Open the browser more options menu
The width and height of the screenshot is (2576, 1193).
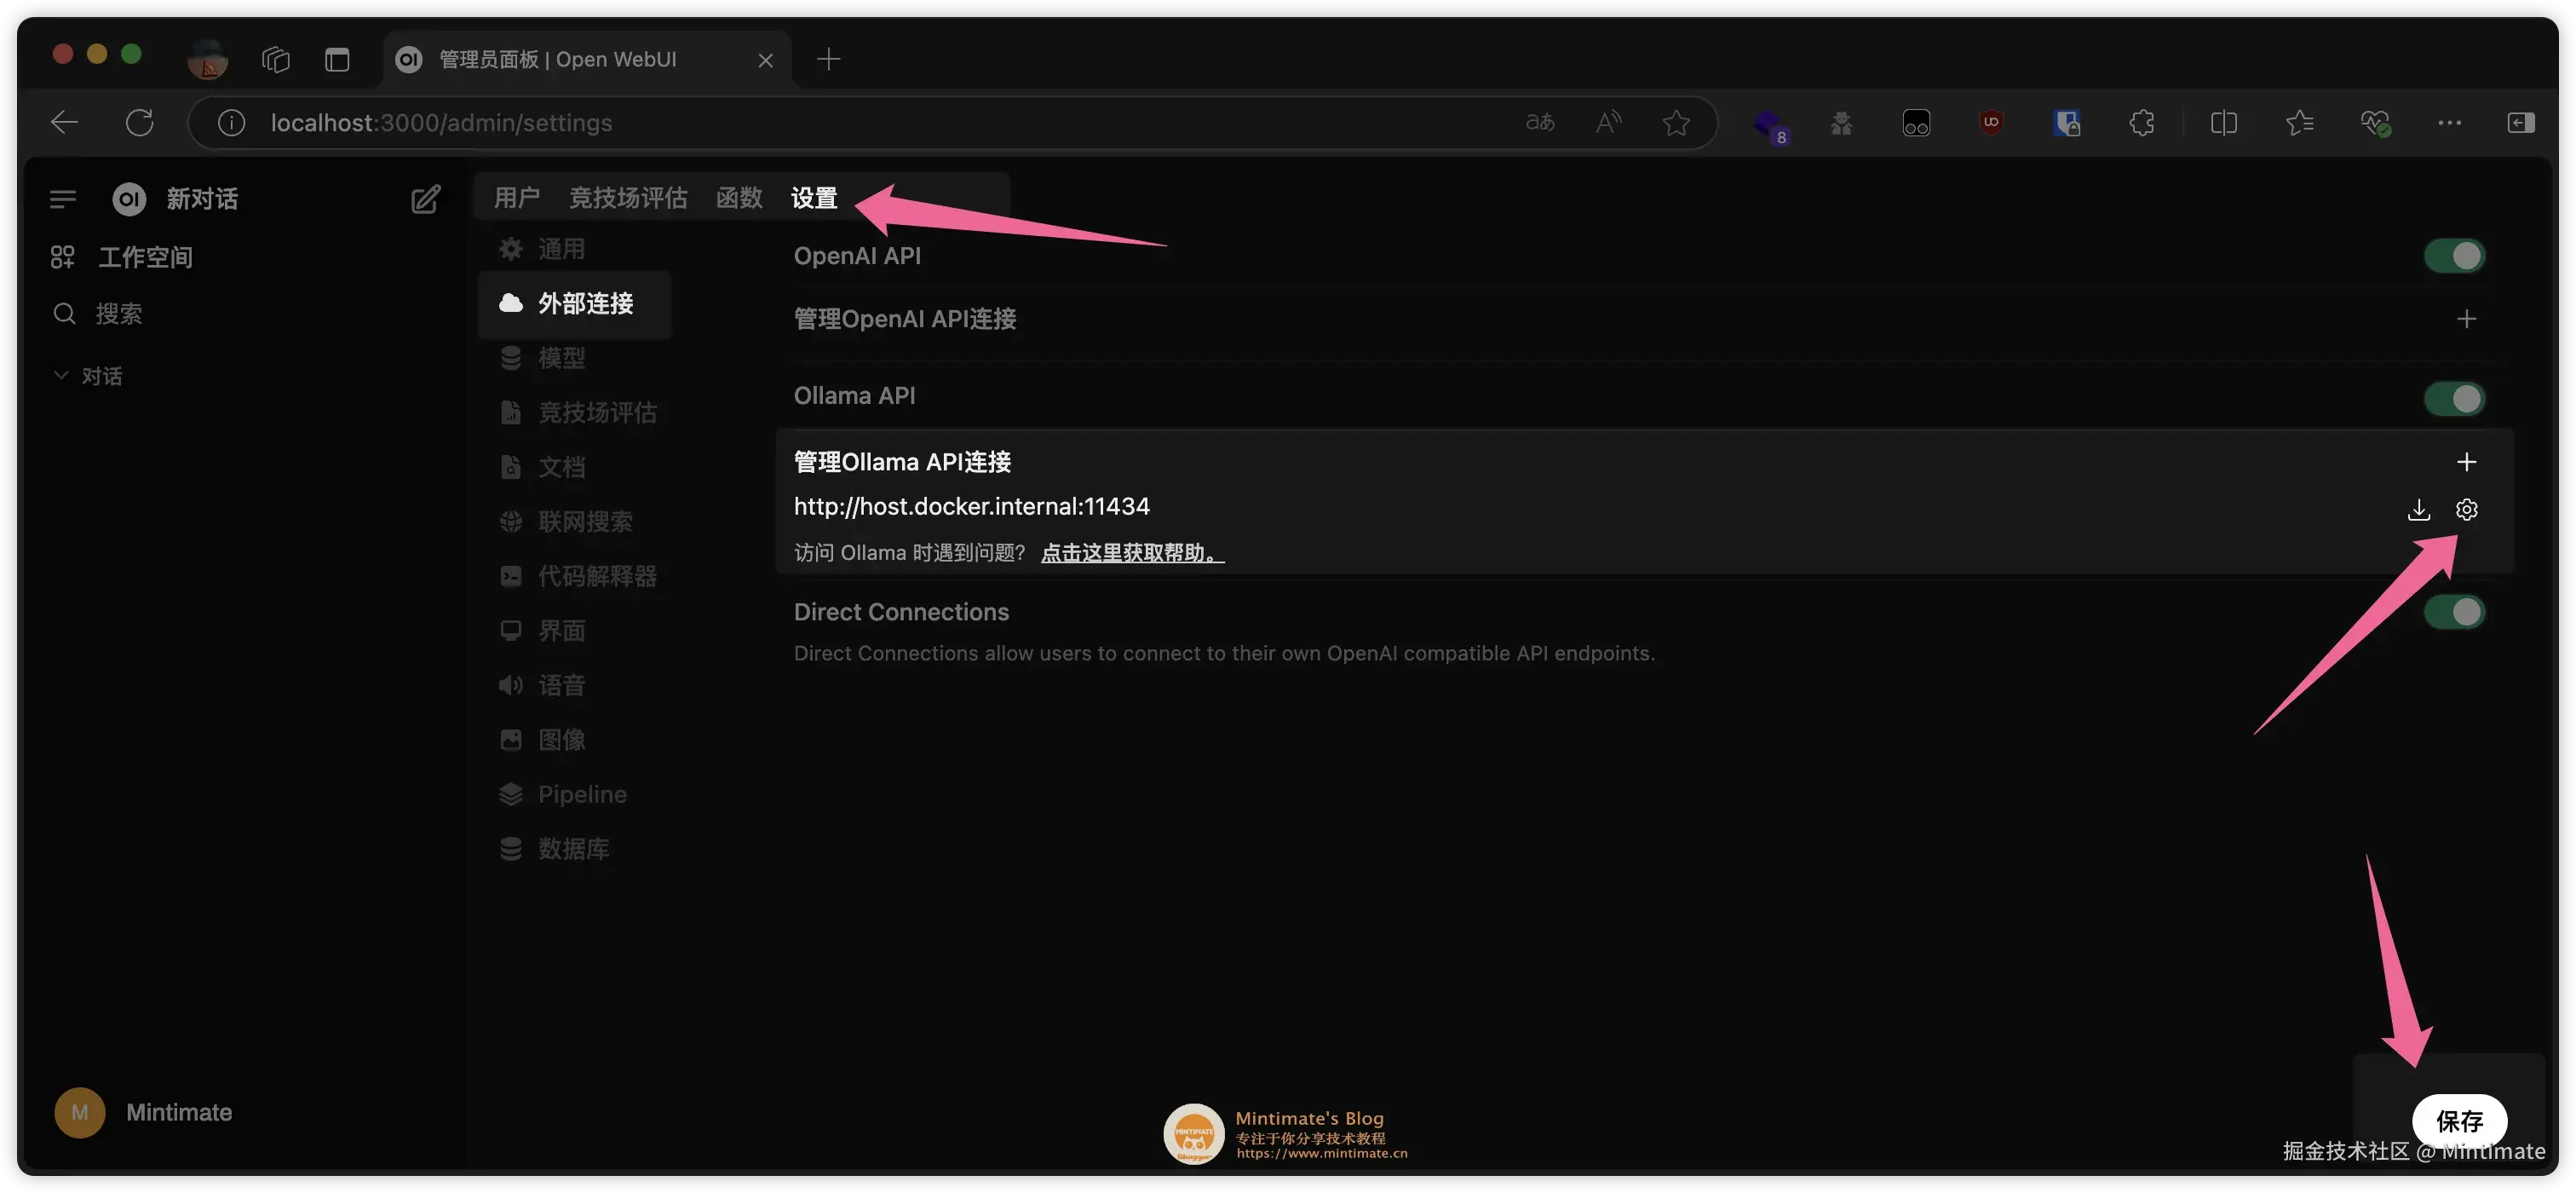(2450, 122)
